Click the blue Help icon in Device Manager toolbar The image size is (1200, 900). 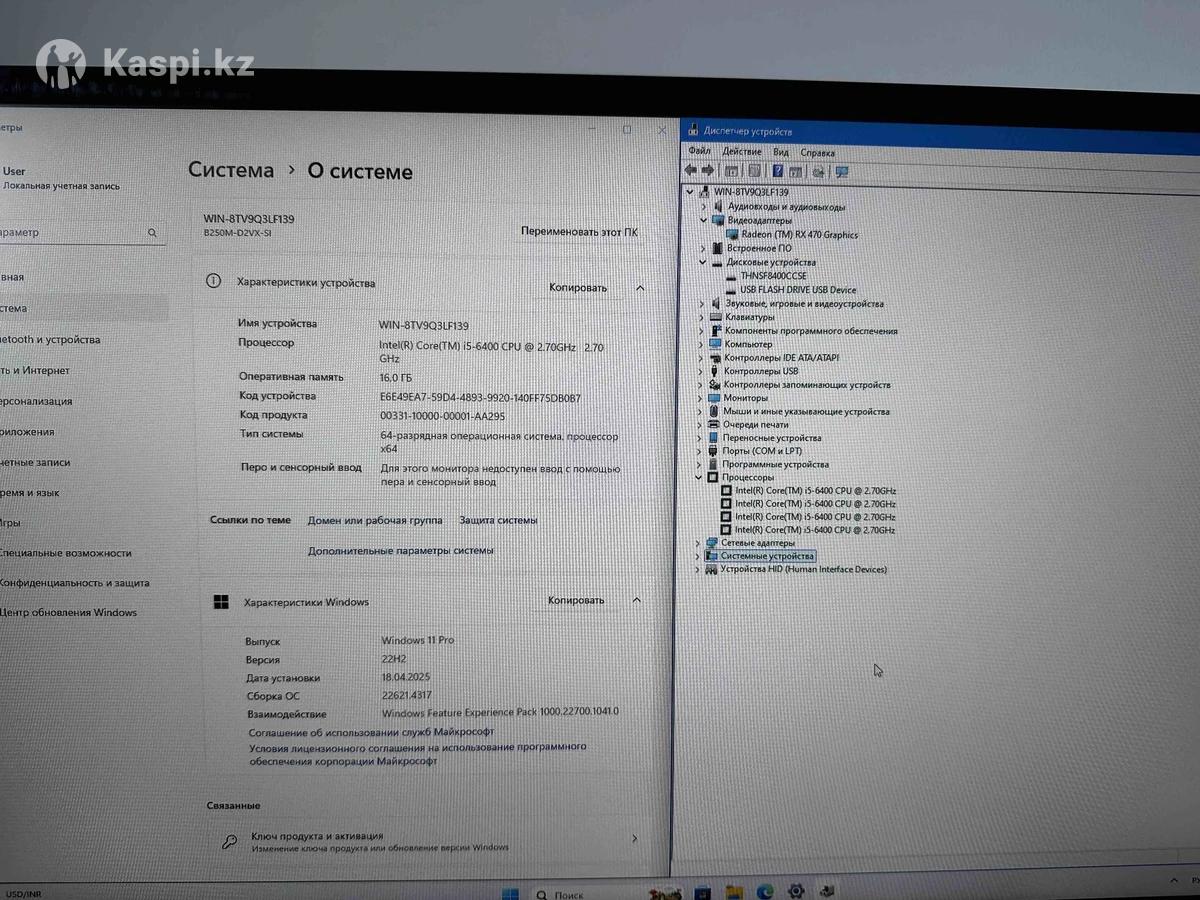(777, 171)
